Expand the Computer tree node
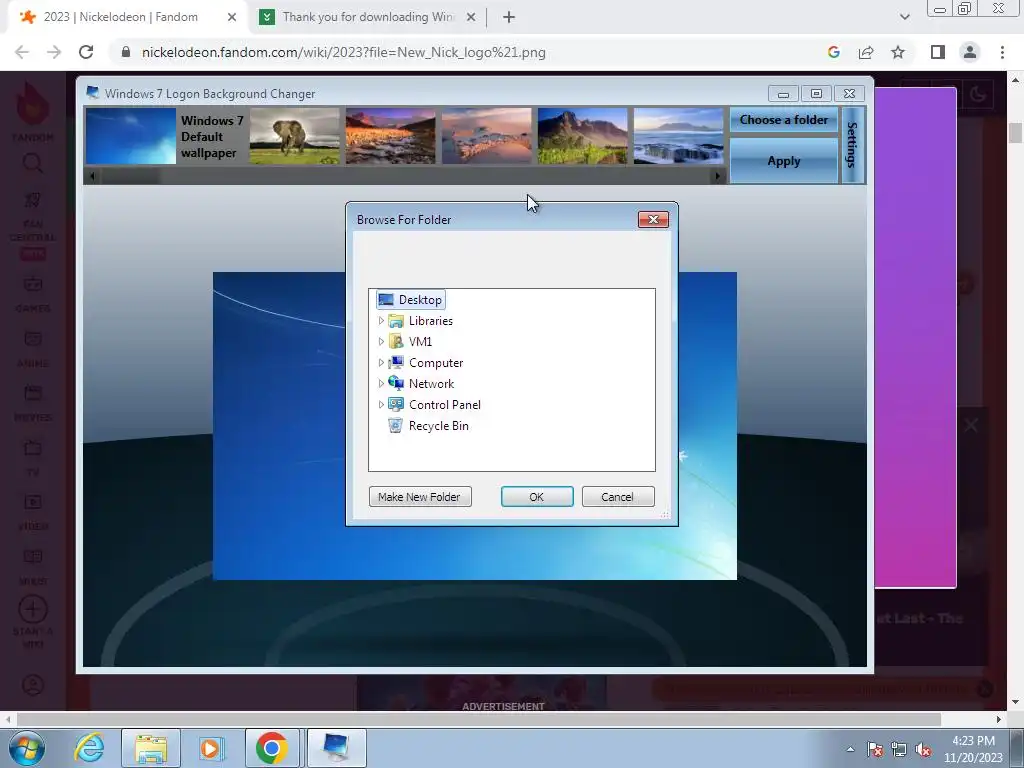Image resolution: width=1024 pixels, height=768 pixels. coord(381,362)
